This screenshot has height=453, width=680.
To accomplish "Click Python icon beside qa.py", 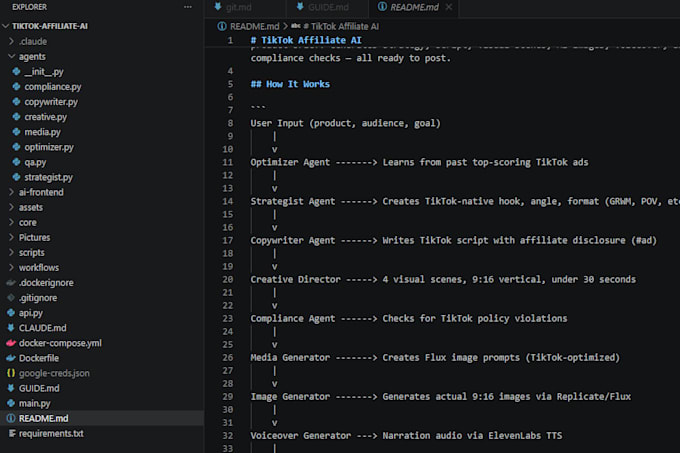I will click(x=16, y=162).
